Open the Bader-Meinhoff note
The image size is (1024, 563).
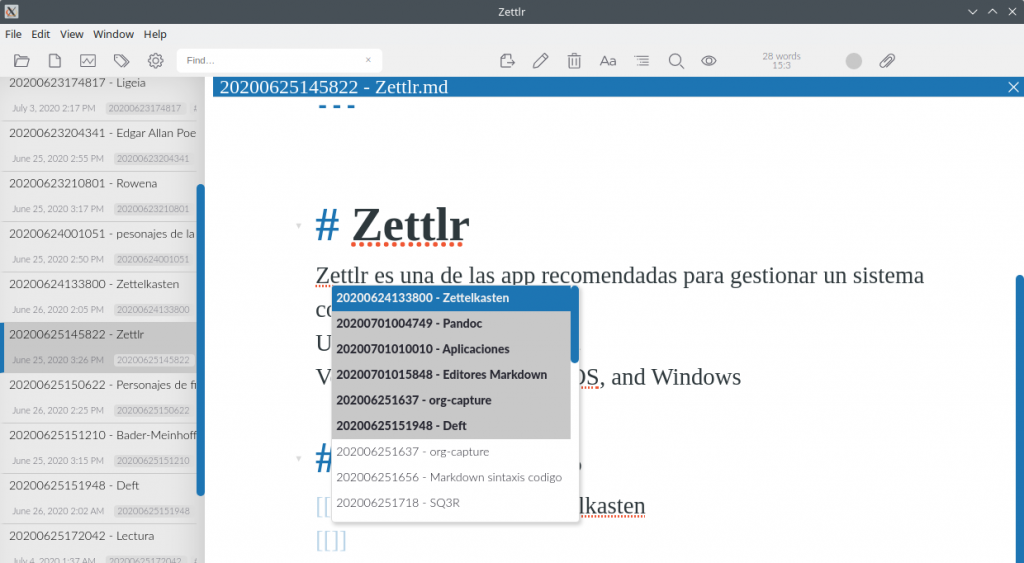[98, 447]
